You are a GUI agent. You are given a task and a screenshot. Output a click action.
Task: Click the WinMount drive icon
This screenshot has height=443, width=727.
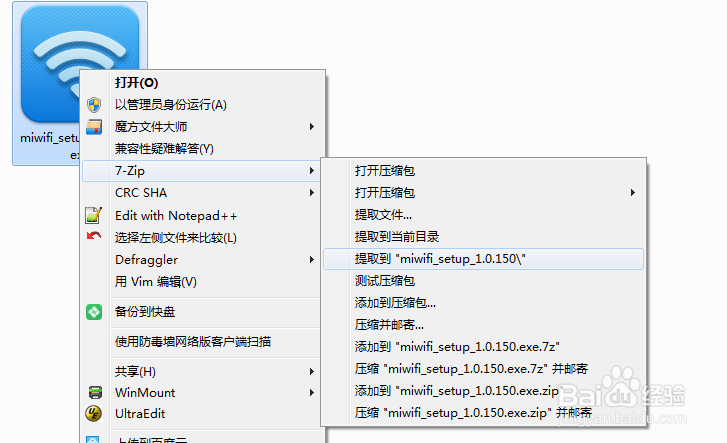(95, 392)
